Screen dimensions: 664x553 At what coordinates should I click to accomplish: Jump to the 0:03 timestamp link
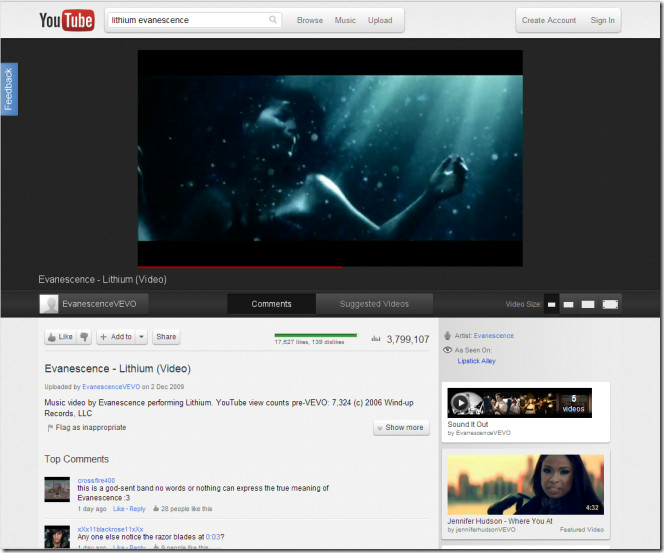tap(213, 537)
